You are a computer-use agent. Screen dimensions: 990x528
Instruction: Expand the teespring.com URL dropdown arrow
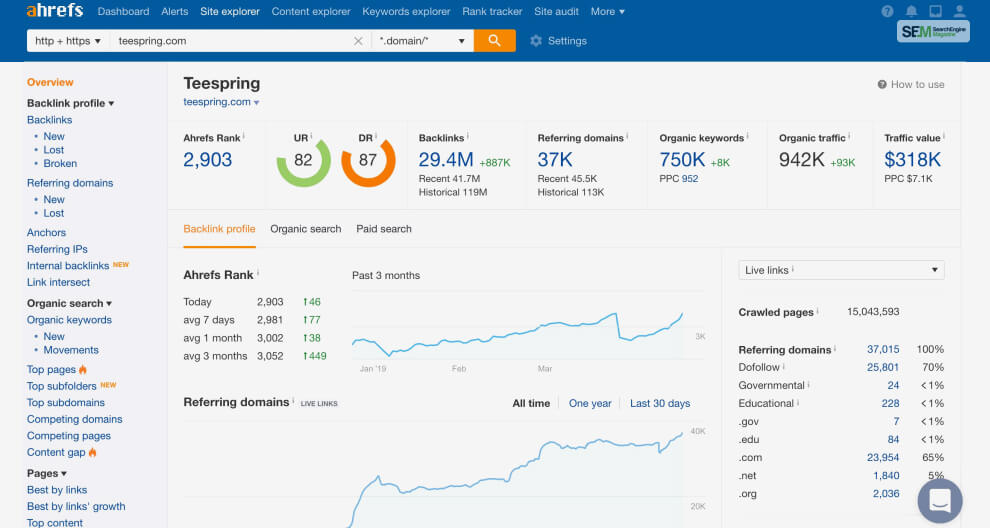(x=256, y=102)
